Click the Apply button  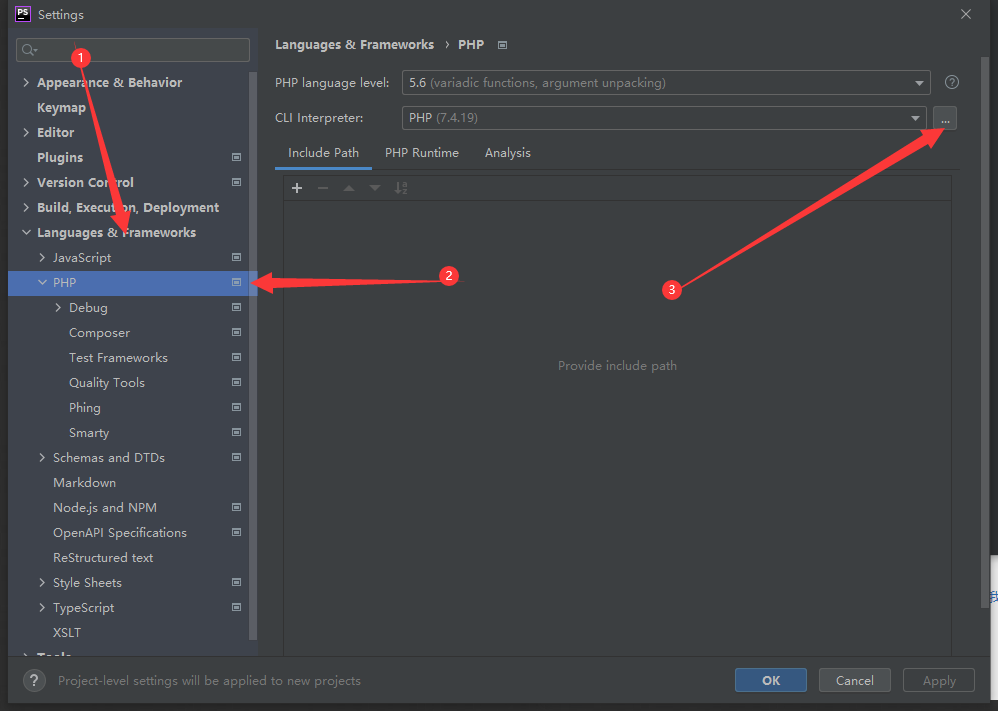click(x=939, y=680)
